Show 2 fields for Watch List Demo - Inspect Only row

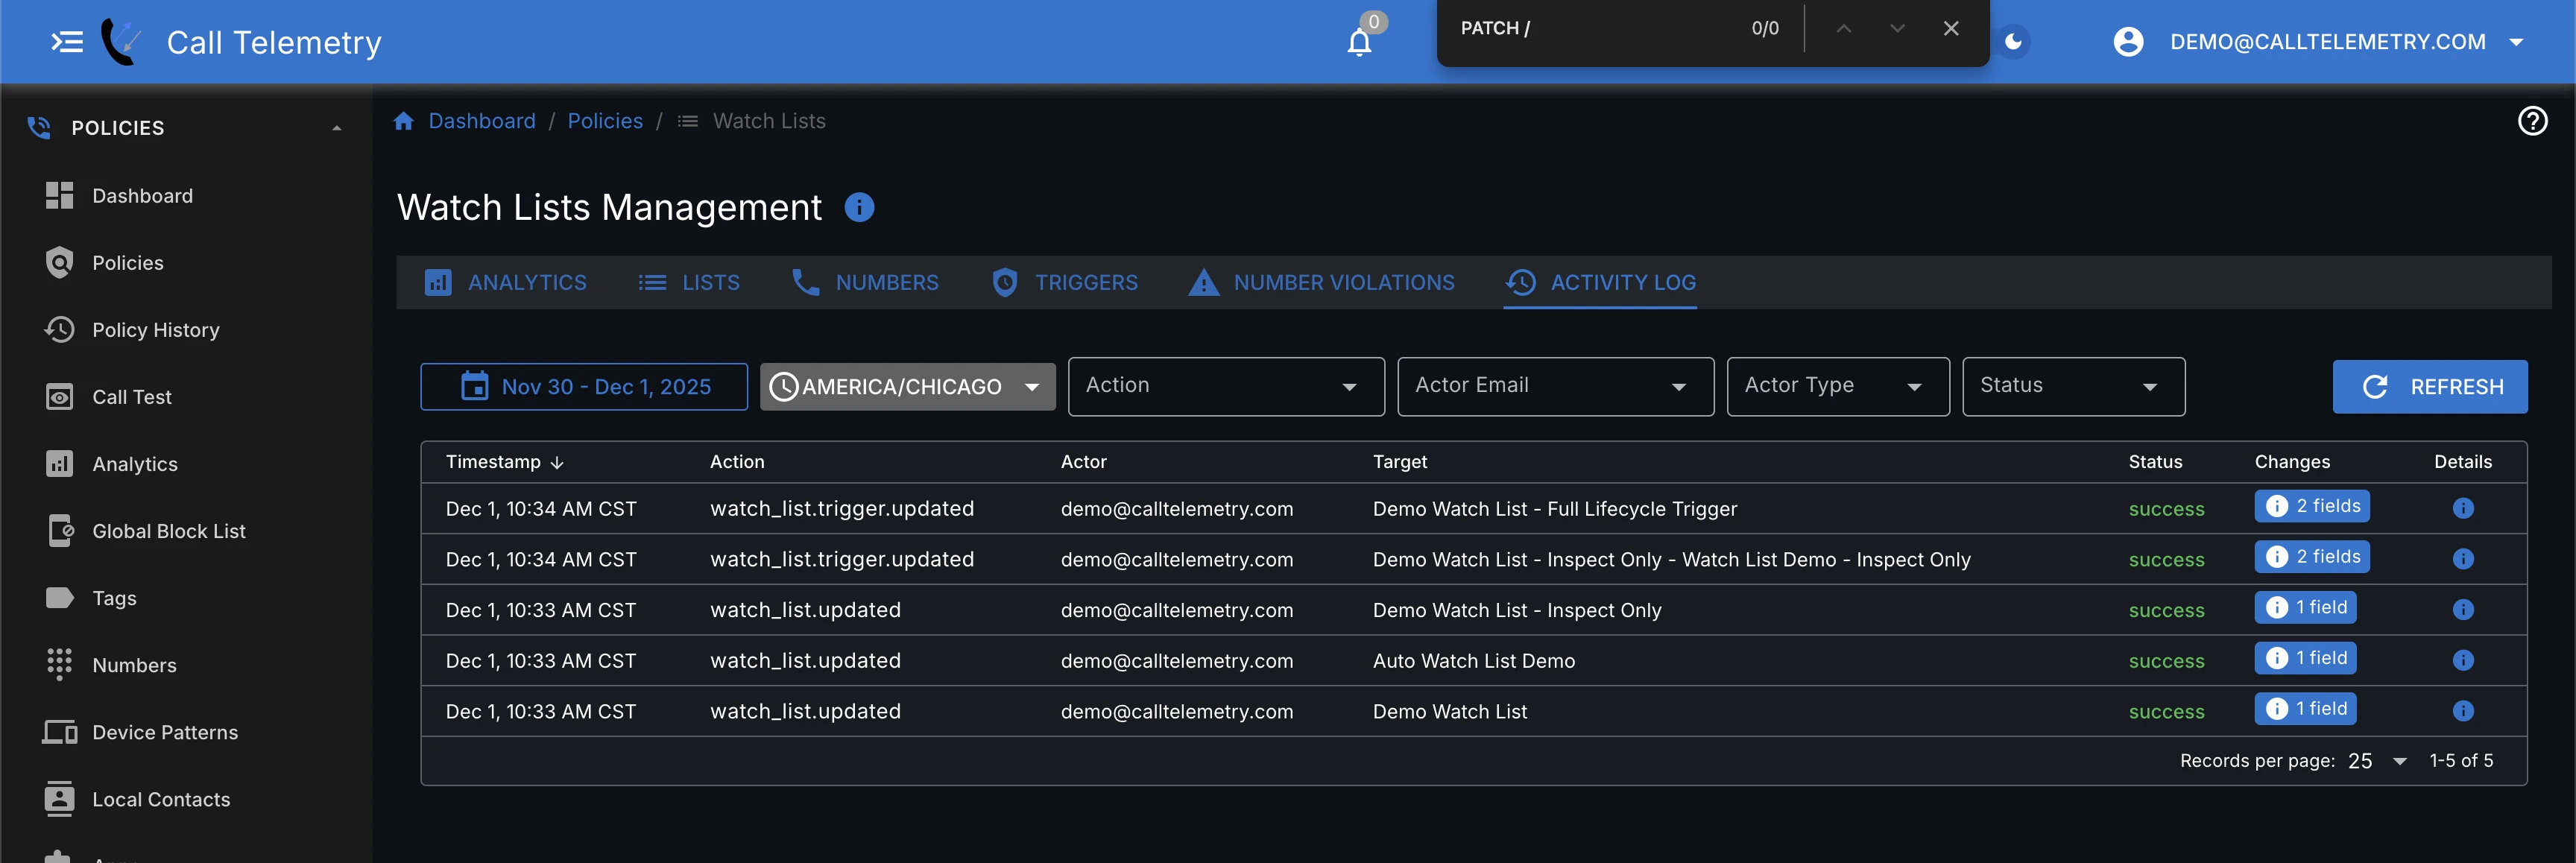coord(2311,557)
